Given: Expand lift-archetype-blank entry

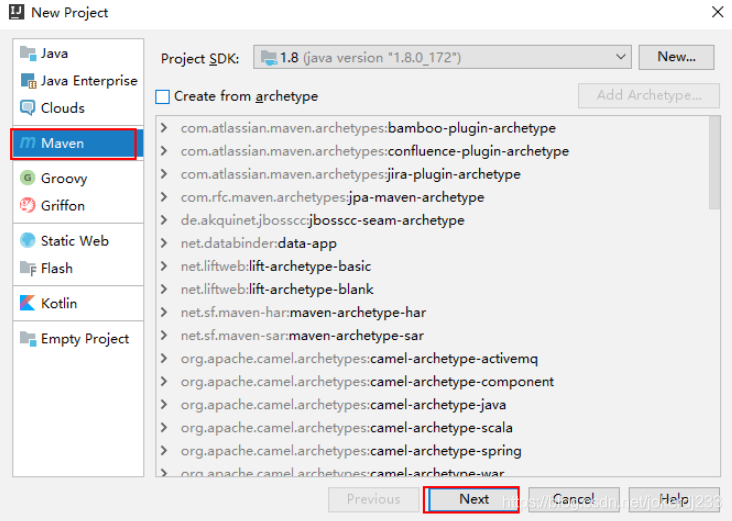Looking at the screenshot, I should [164, 289].
